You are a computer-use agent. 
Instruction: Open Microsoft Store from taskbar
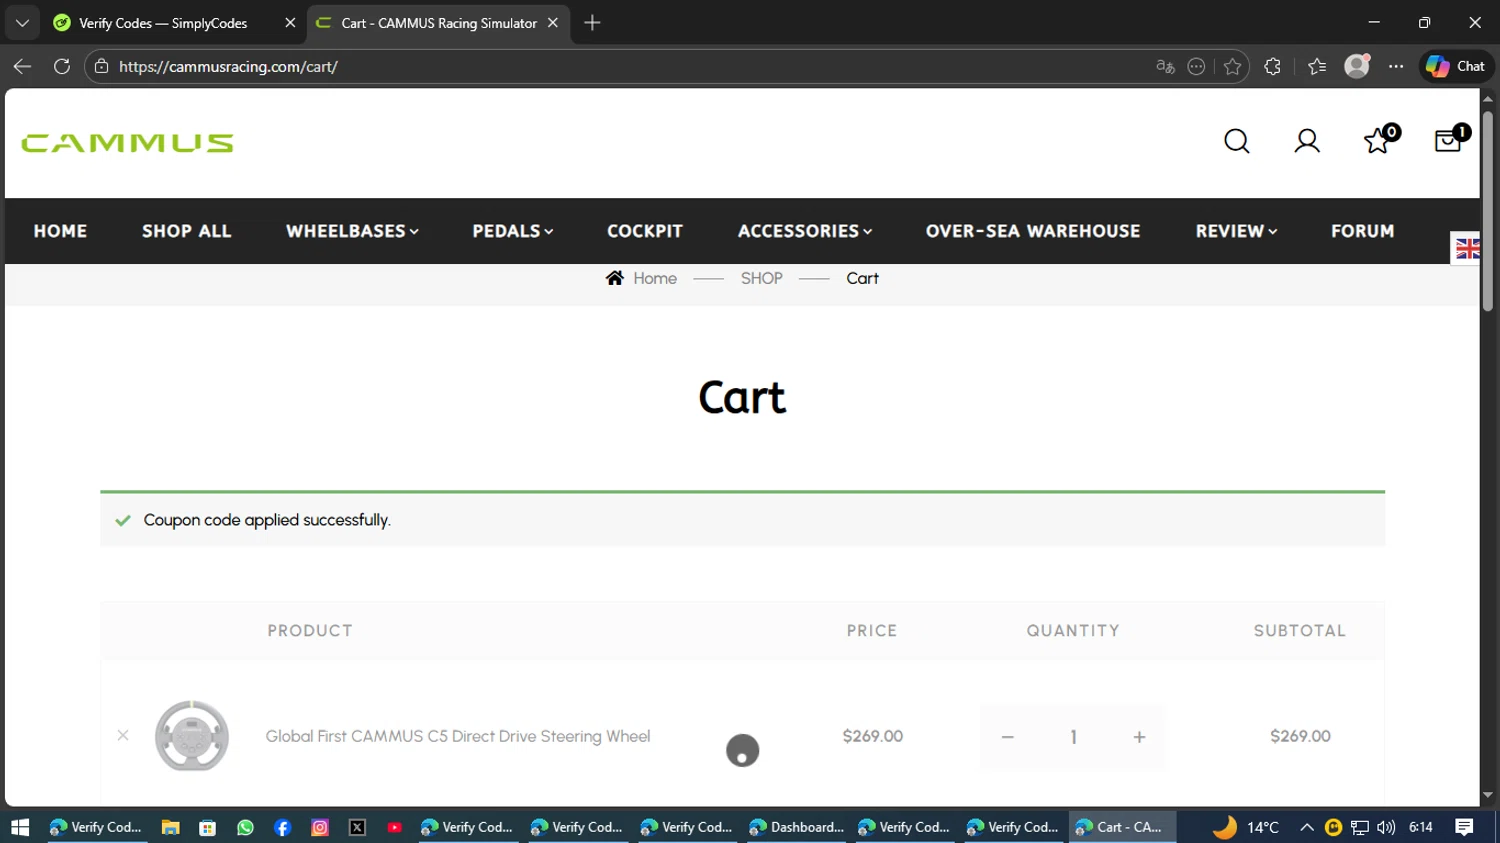pos(207,827)
